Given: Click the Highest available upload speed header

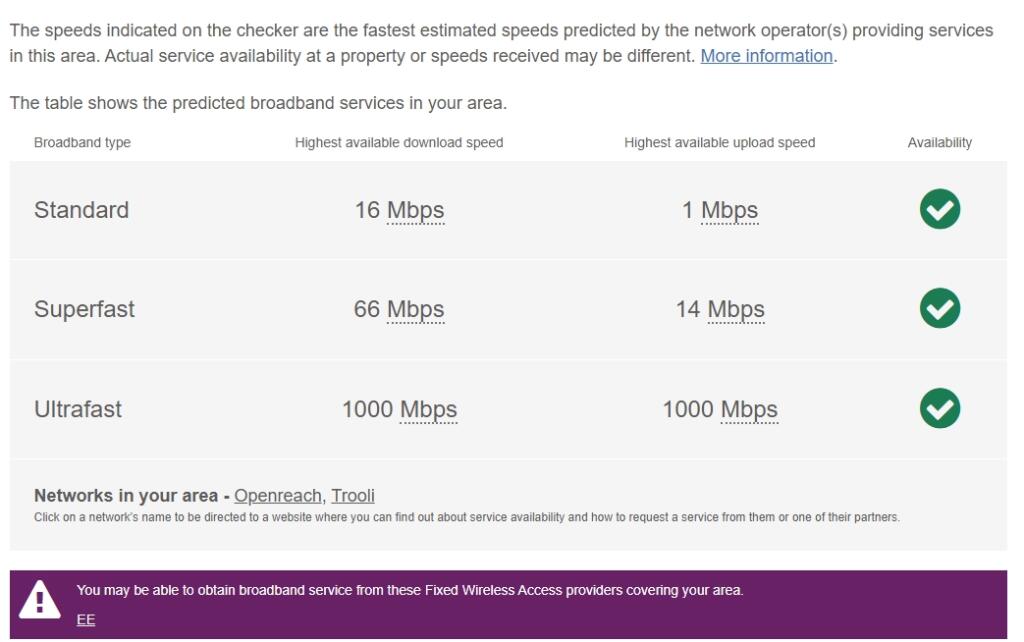Looking at the screenshot, I should (x=719, y=143).
